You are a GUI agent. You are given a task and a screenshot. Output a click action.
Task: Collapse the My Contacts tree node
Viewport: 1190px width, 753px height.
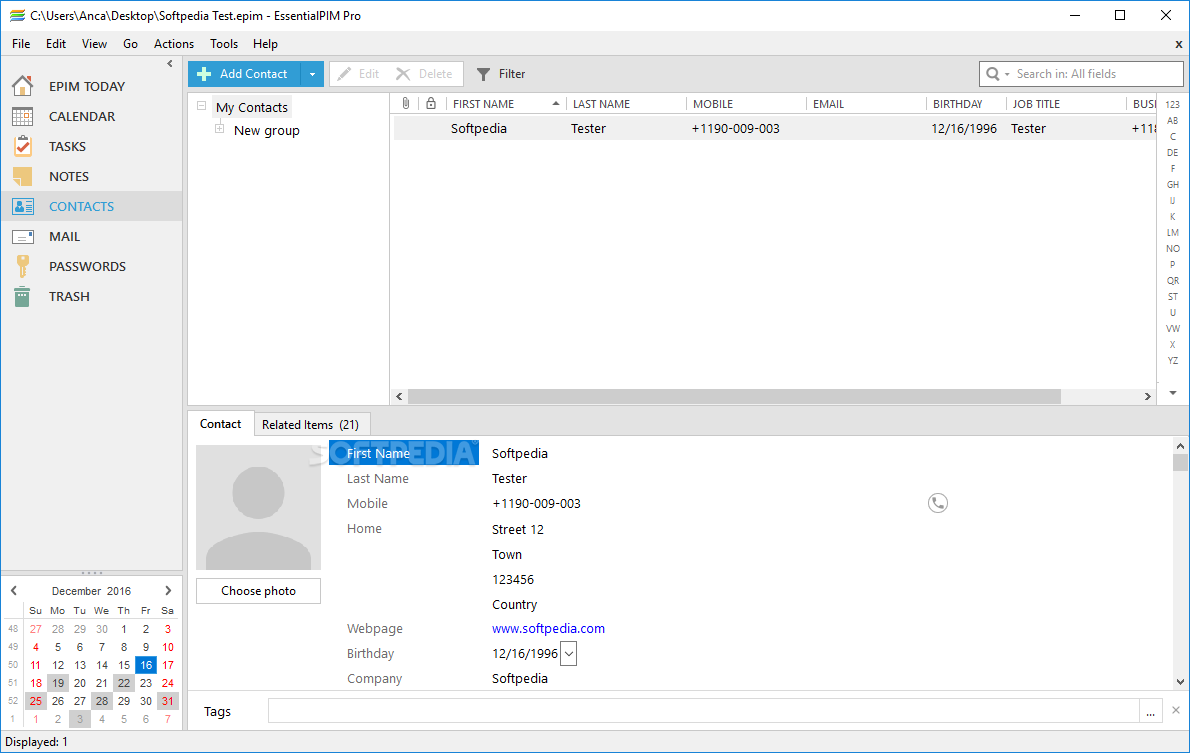click(x=202, y=106)
